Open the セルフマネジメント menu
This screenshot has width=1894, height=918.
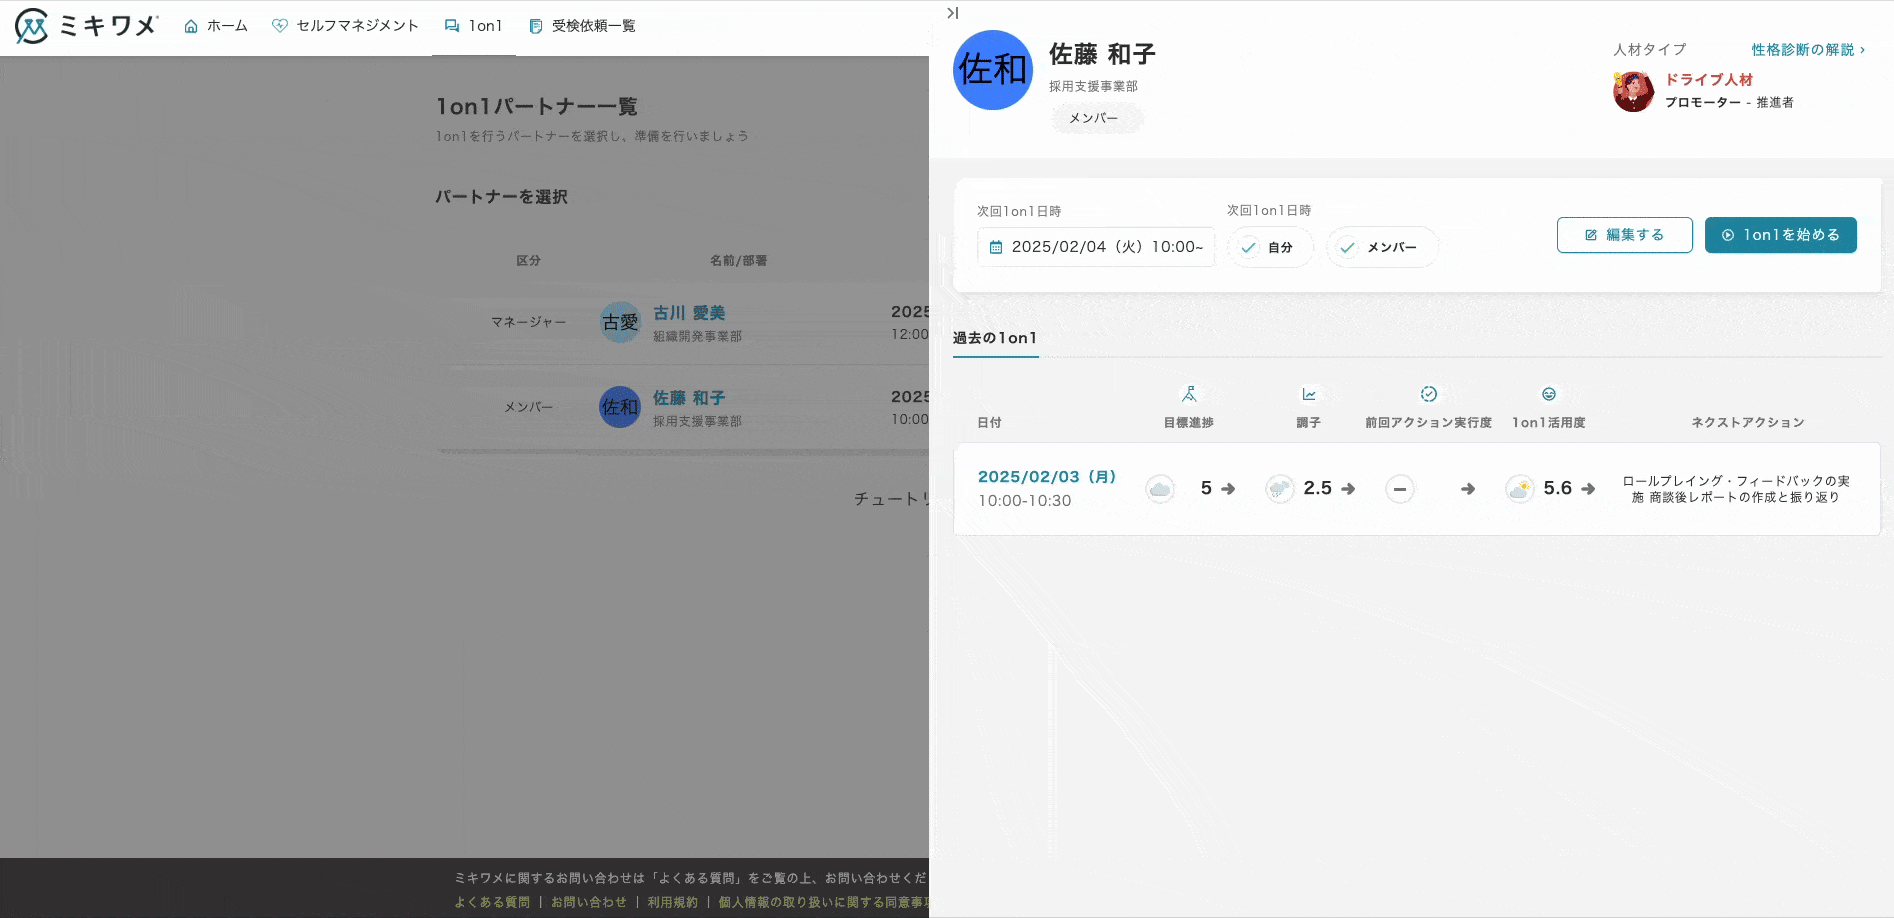tap(345, 26)
